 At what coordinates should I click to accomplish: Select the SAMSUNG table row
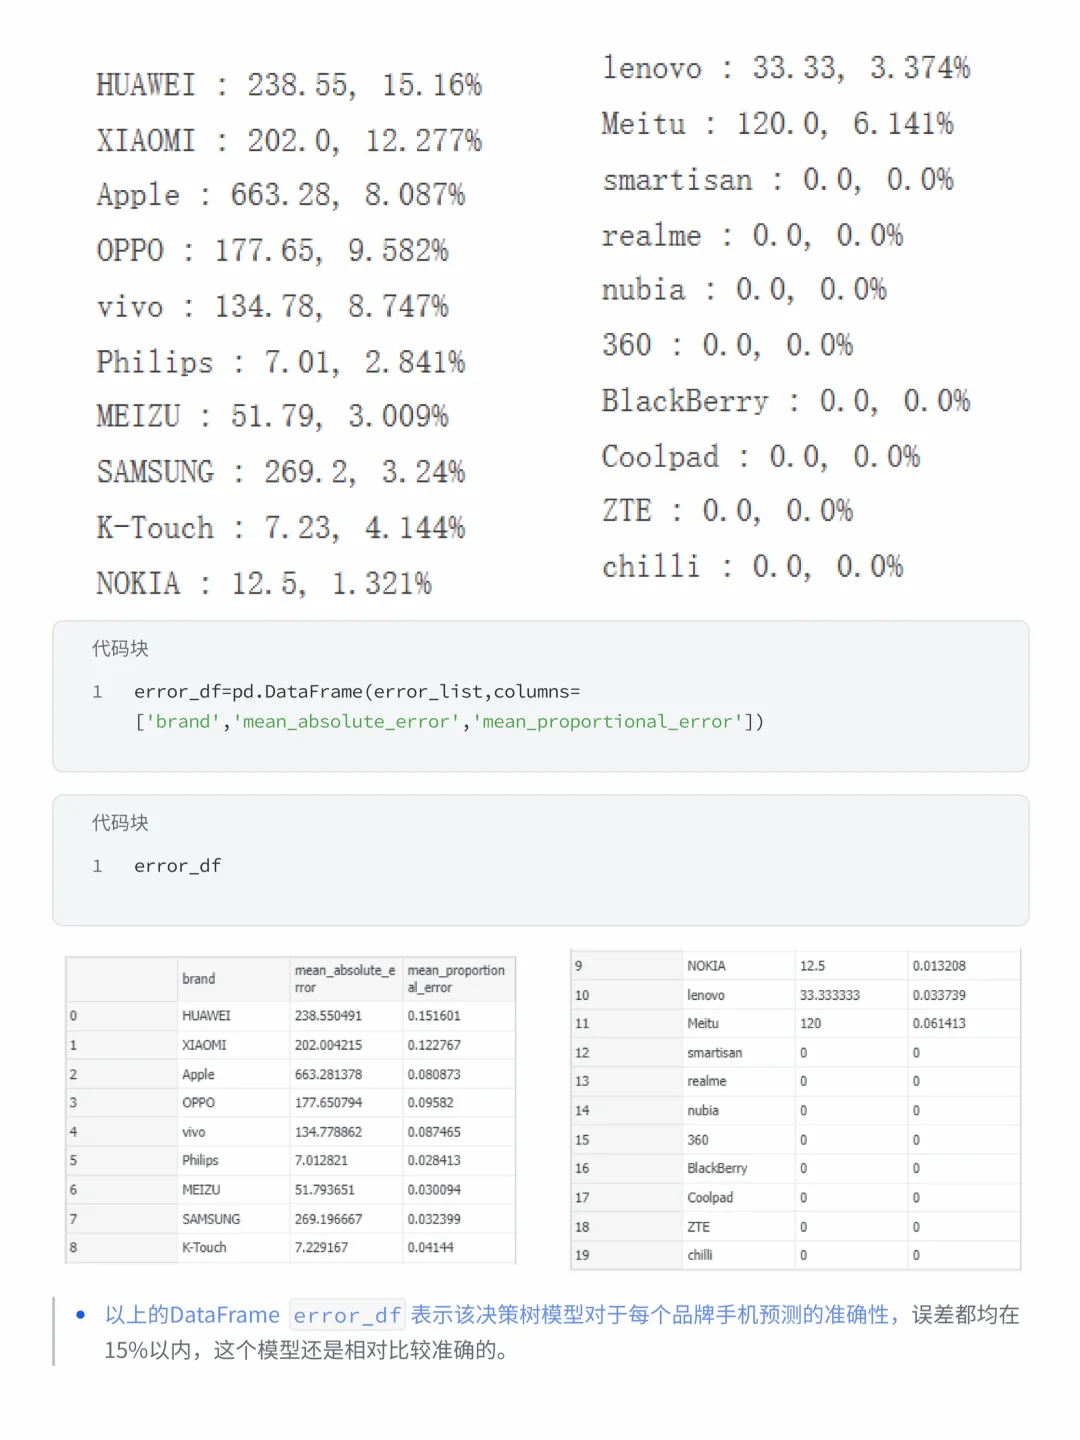291,1219
